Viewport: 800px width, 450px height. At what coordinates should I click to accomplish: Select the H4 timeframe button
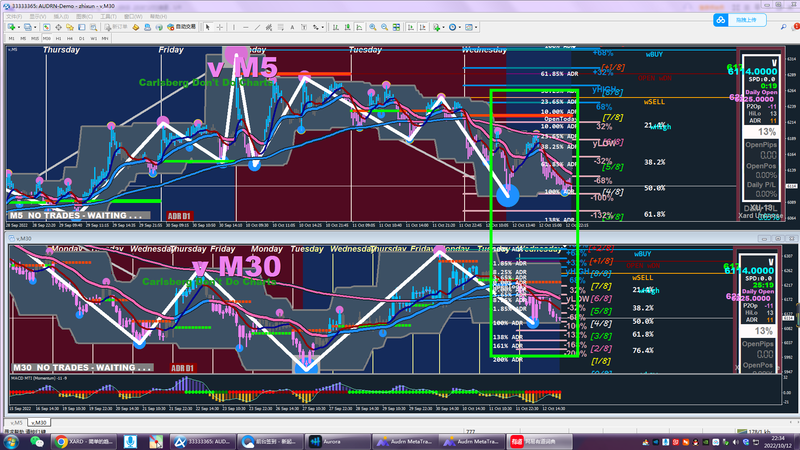pos(70,38)
